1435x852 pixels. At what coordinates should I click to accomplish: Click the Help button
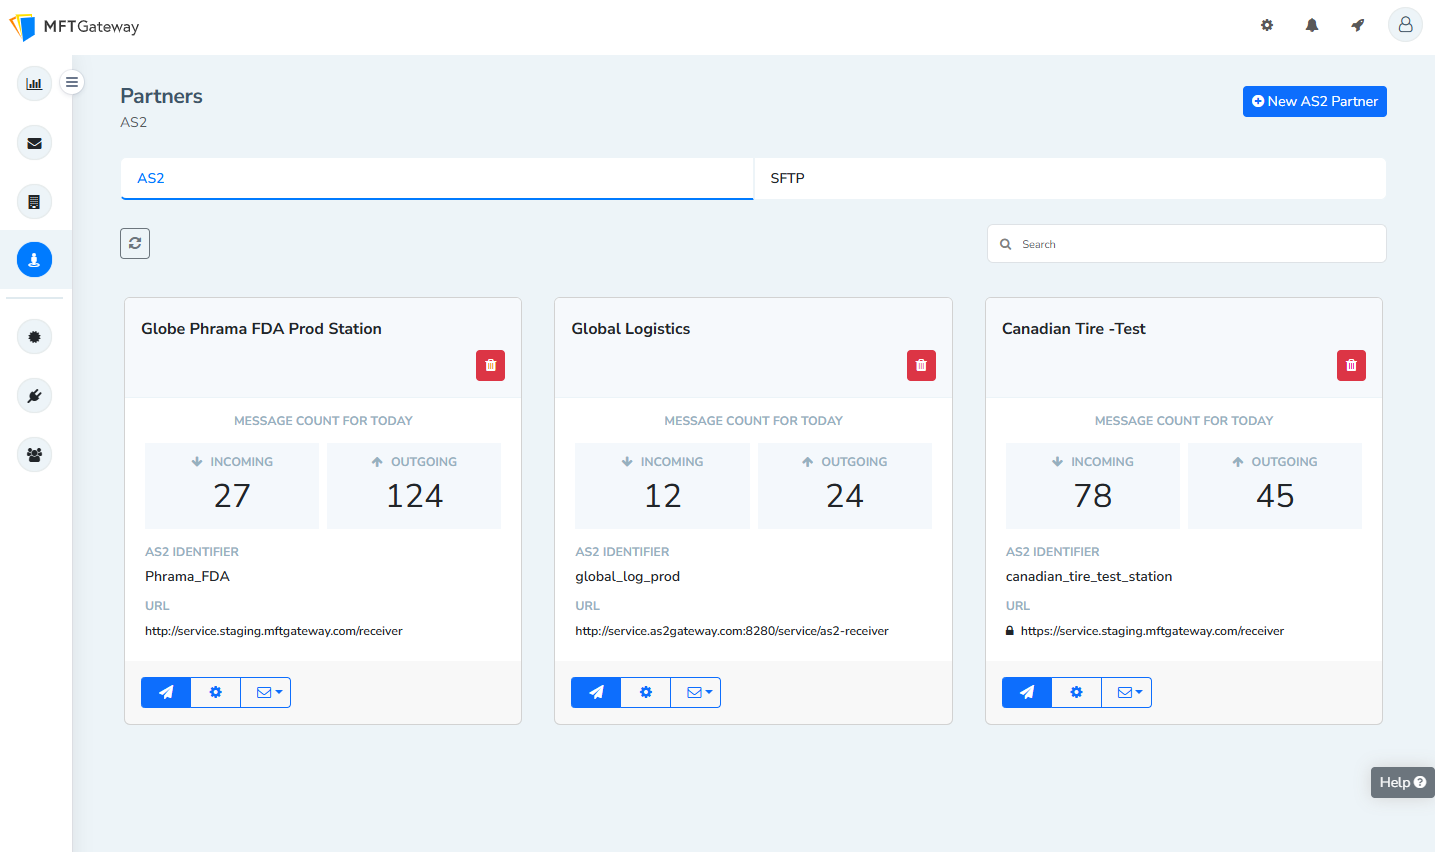pyautogui.click(x=1402, y=782)
